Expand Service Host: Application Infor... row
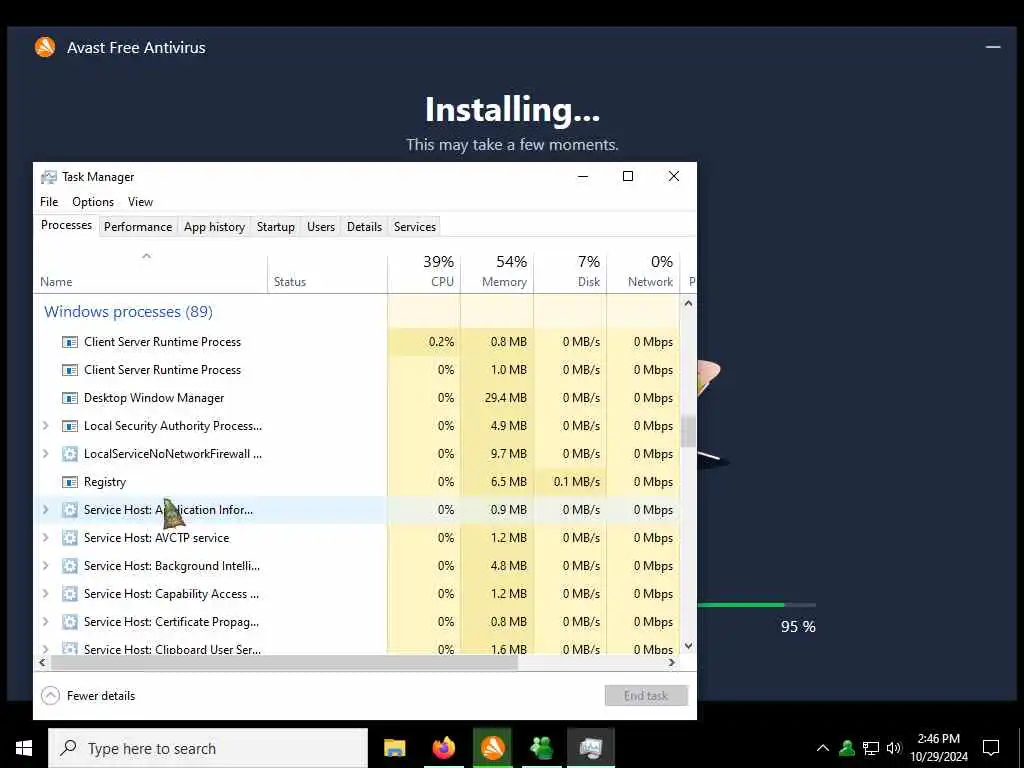This screenshot has height=768, width=1024. (x=46, y=510)
